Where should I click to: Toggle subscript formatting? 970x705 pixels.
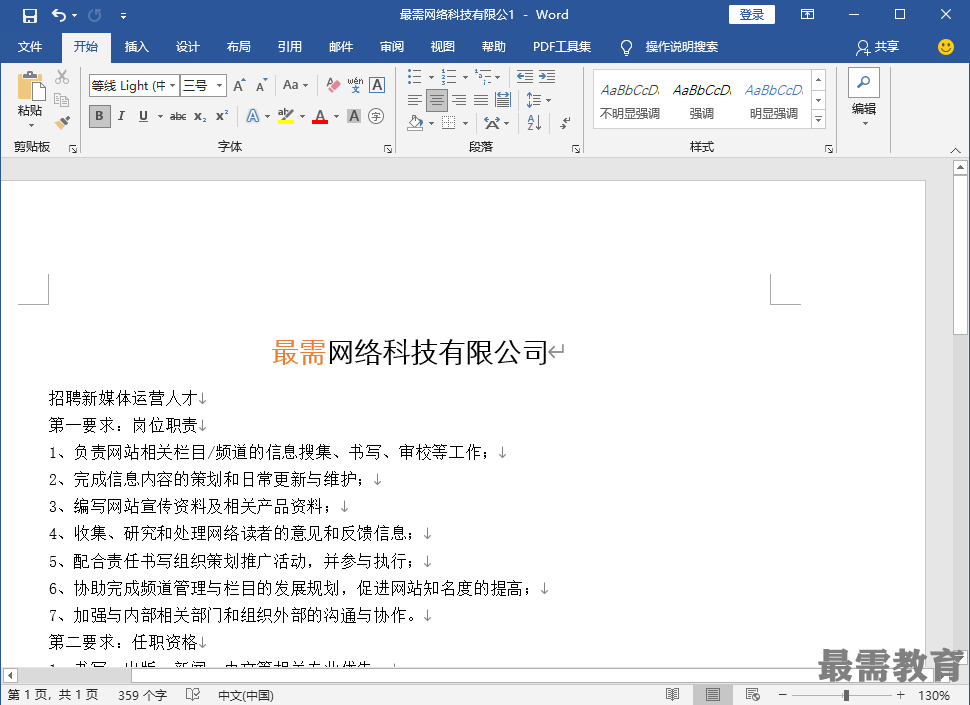click(200, 116)
